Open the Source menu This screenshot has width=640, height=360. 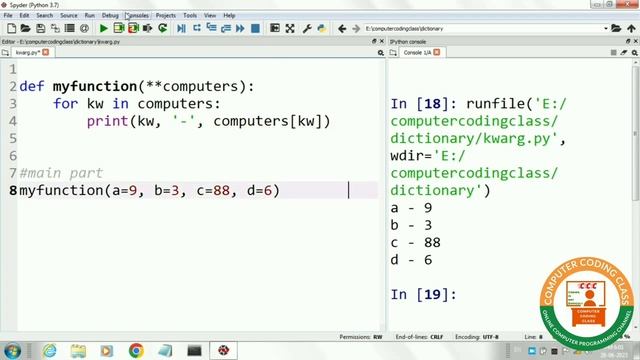tap(69, 16)
